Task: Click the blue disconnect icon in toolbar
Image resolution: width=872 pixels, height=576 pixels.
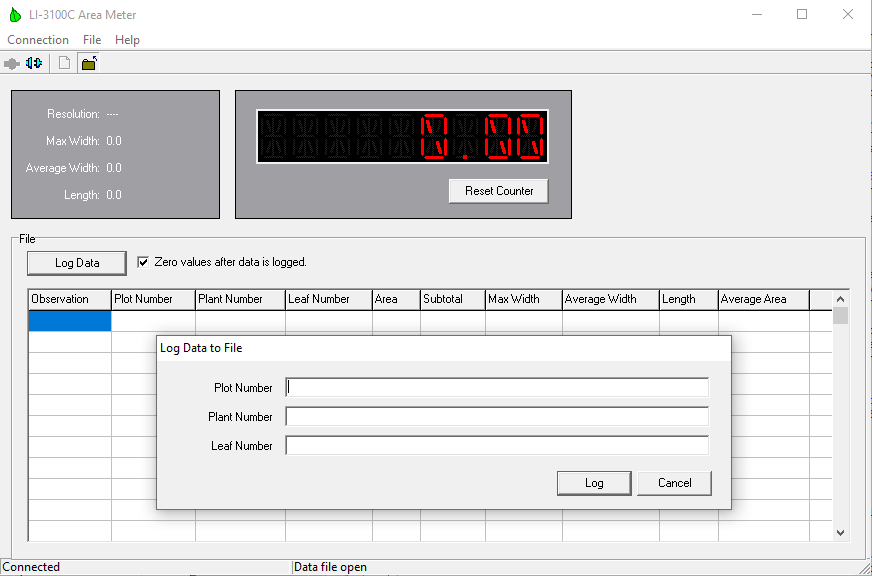Action: point(34,63)
